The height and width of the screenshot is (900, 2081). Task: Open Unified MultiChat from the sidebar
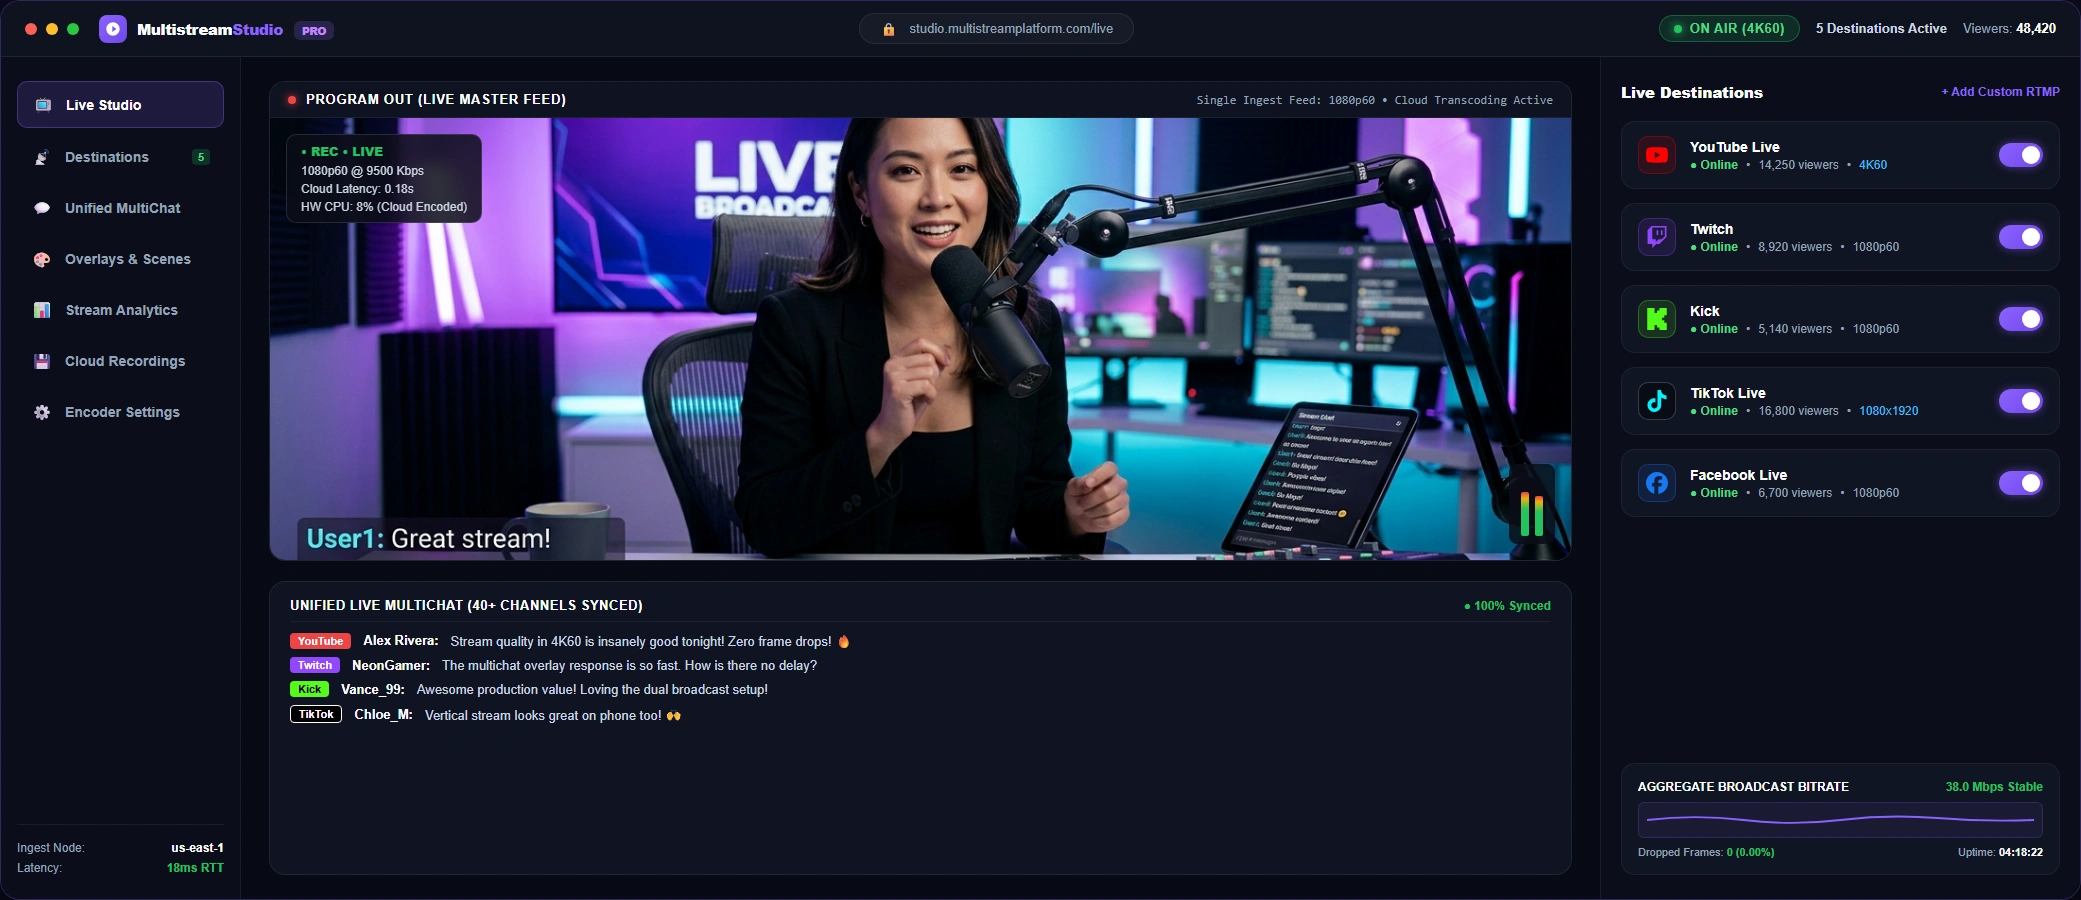tap(120, 208)
